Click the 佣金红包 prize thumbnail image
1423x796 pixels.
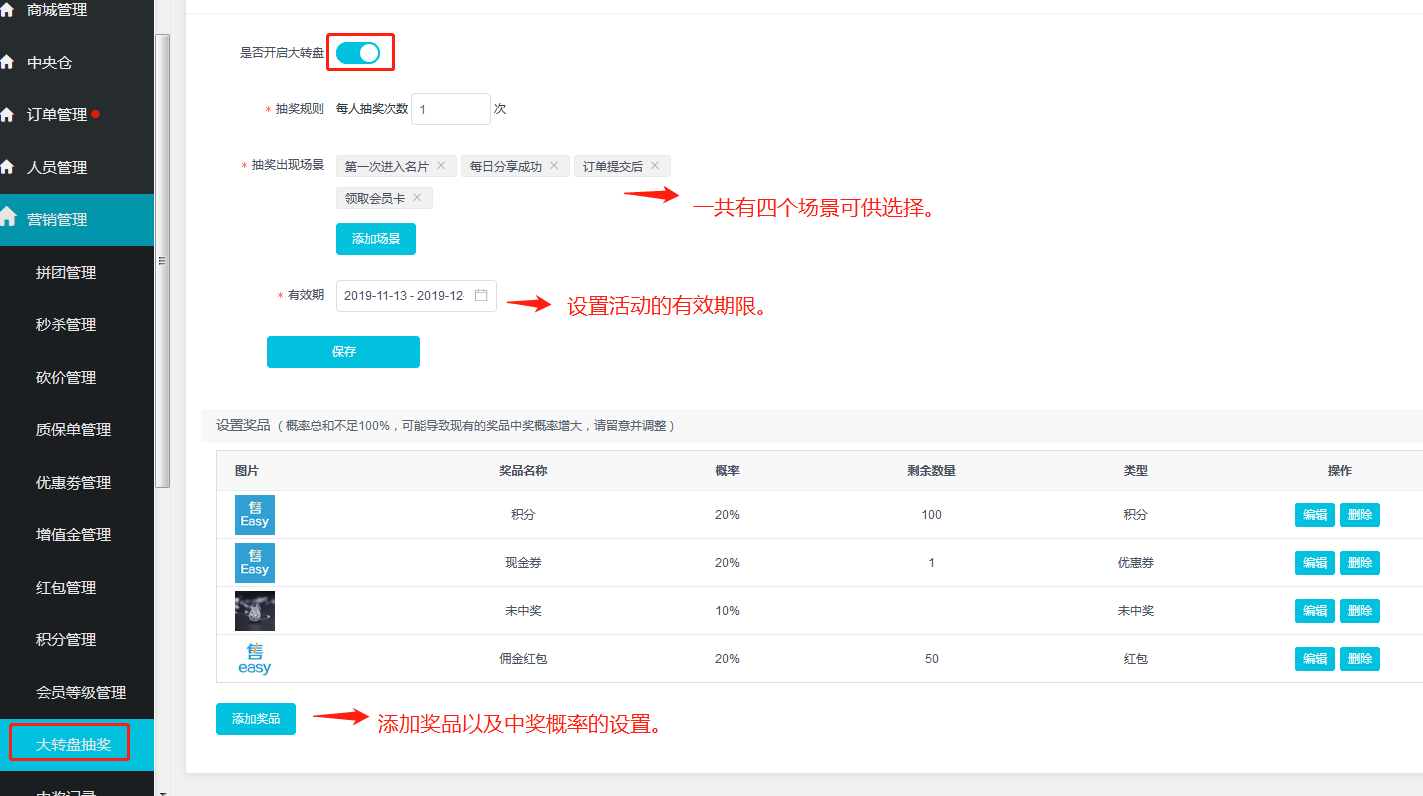pos(255,659)
